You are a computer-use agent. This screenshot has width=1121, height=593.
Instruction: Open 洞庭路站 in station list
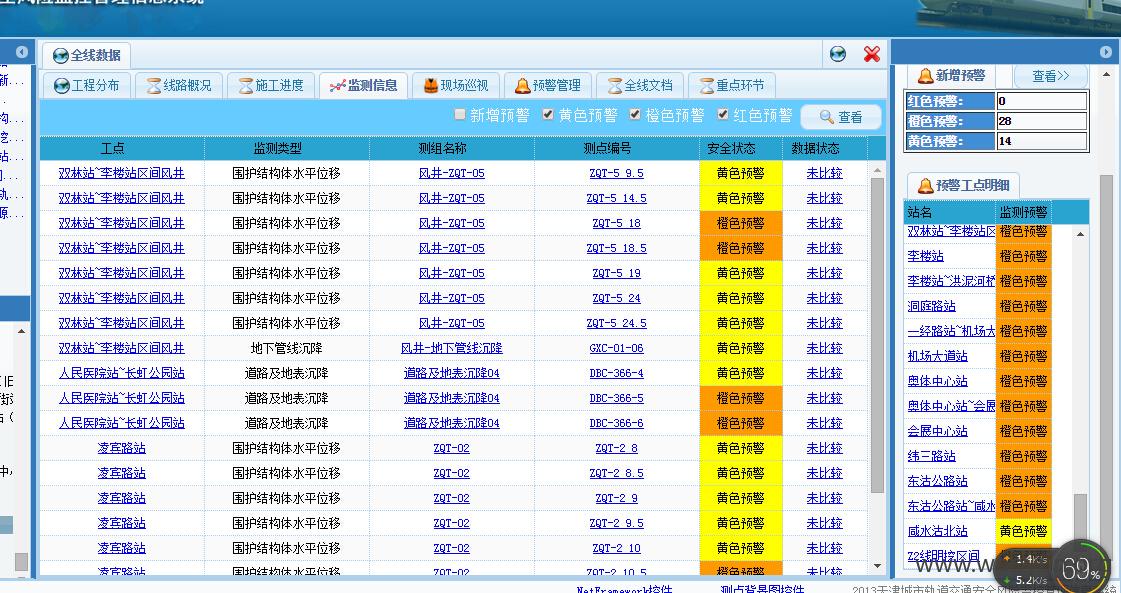coord(932,306)
